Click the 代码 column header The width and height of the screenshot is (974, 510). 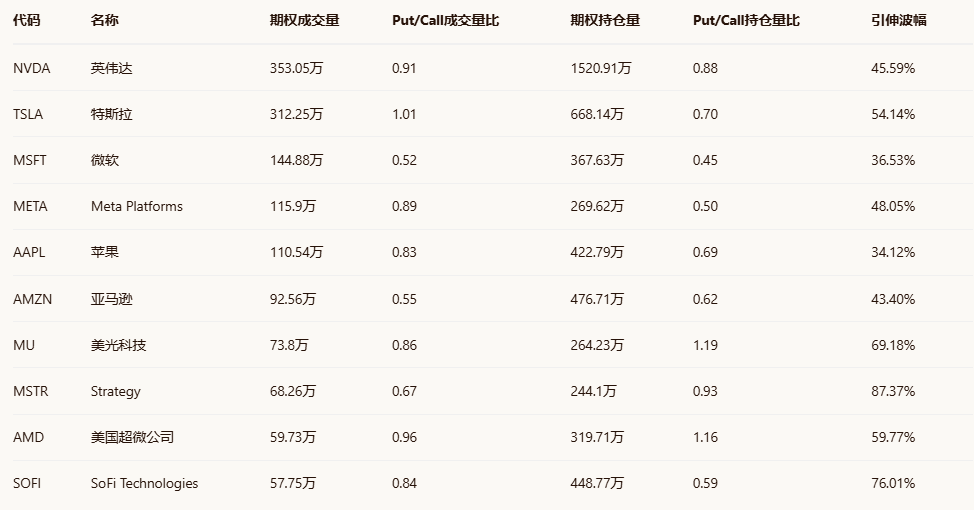27,20
